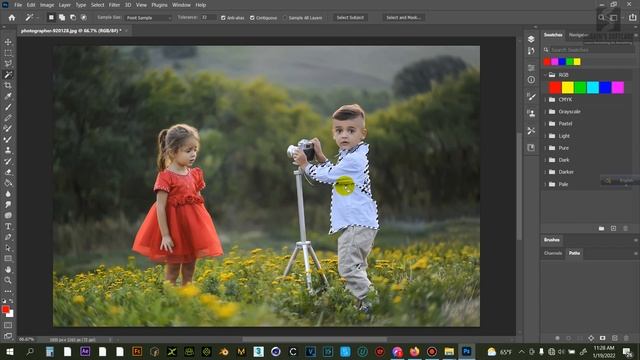The image size is (640, 360).
Task: Select the Zoom tool
Action: [8, 280]
